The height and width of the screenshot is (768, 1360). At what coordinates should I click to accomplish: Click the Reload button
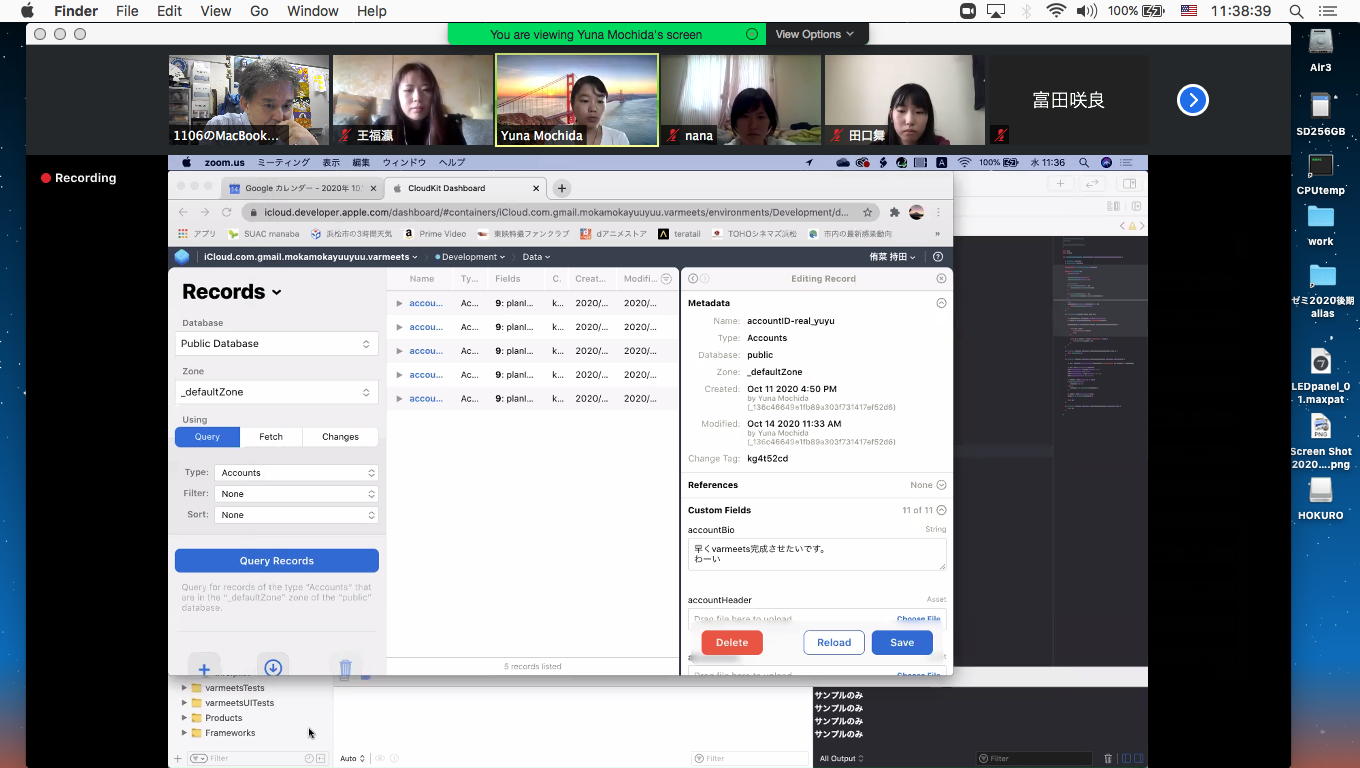(834, 643)
